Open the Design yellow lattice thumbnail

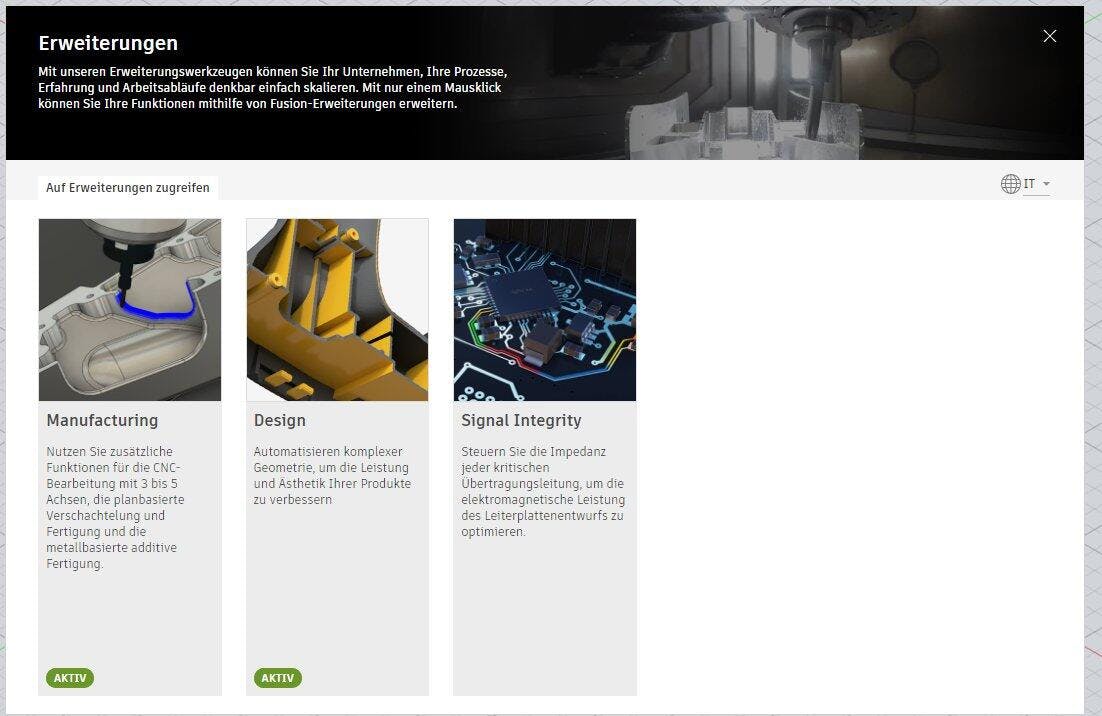tap(337, 310)
